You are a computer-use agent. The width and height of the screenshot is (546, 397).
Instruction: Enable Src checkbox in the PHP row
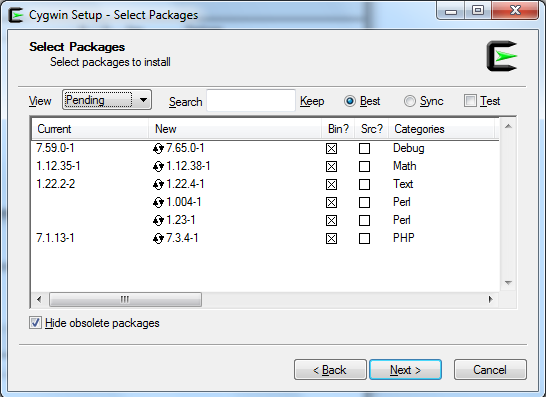pyautogui.click(x=364, y=239)
